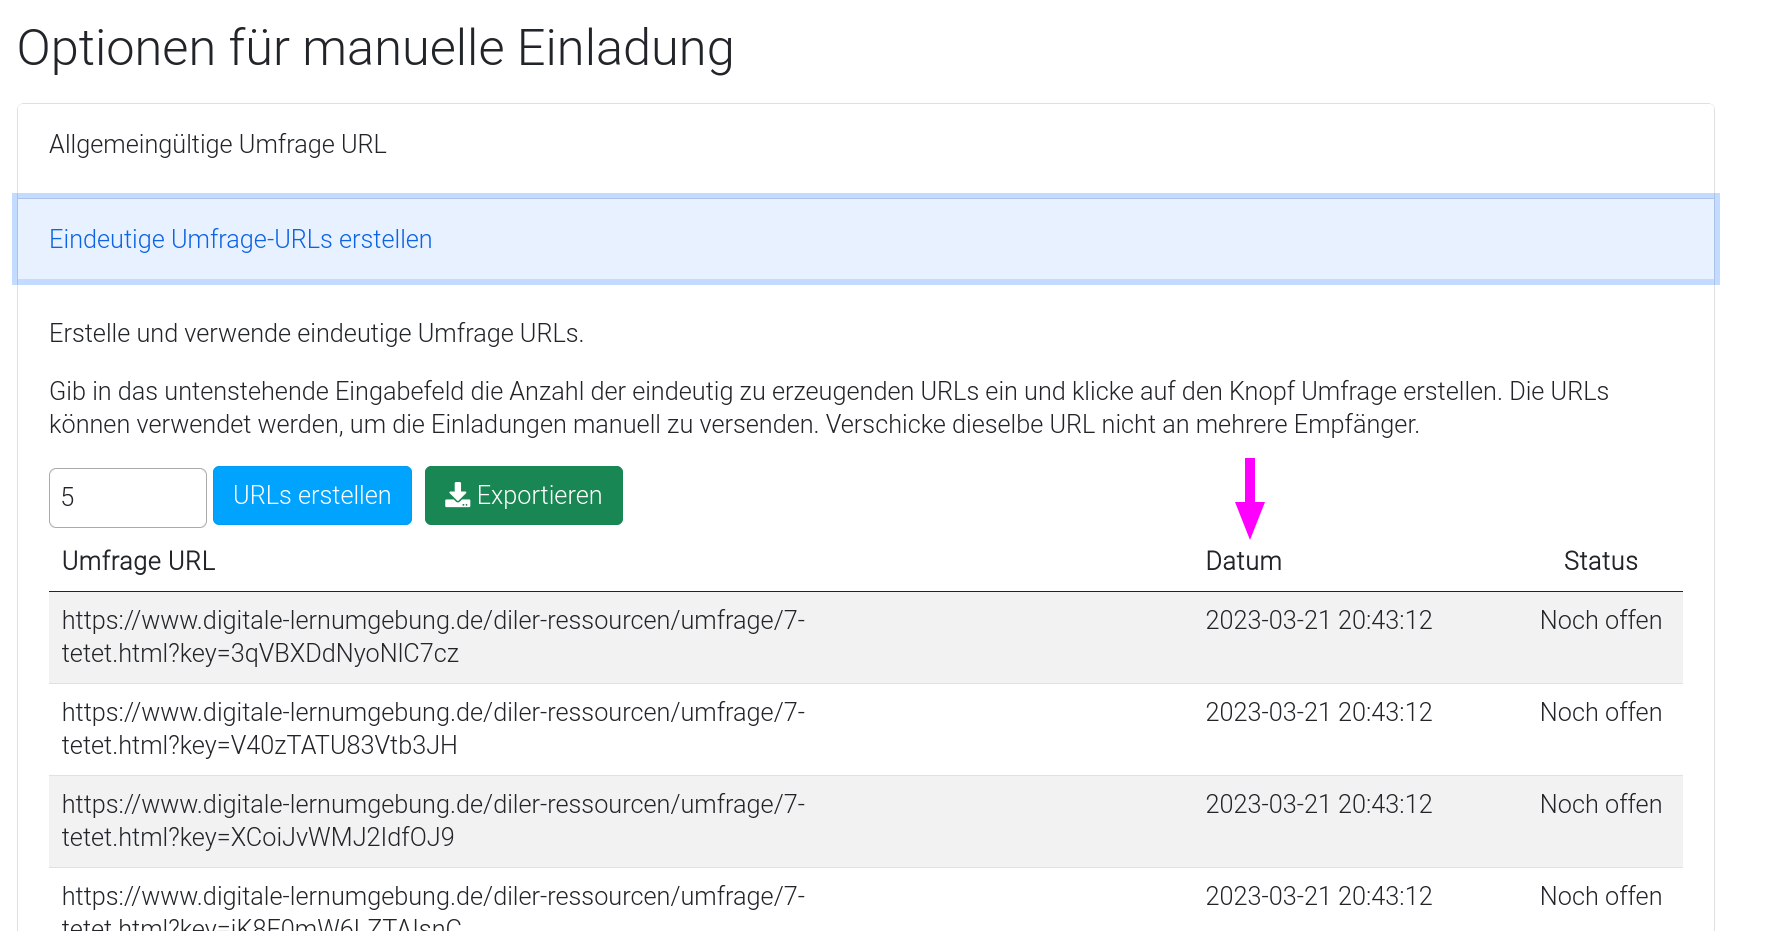This screenshot has height=931, width=1786.
Task: Click Noch offen status in first row
Action: click(1600, 621)
